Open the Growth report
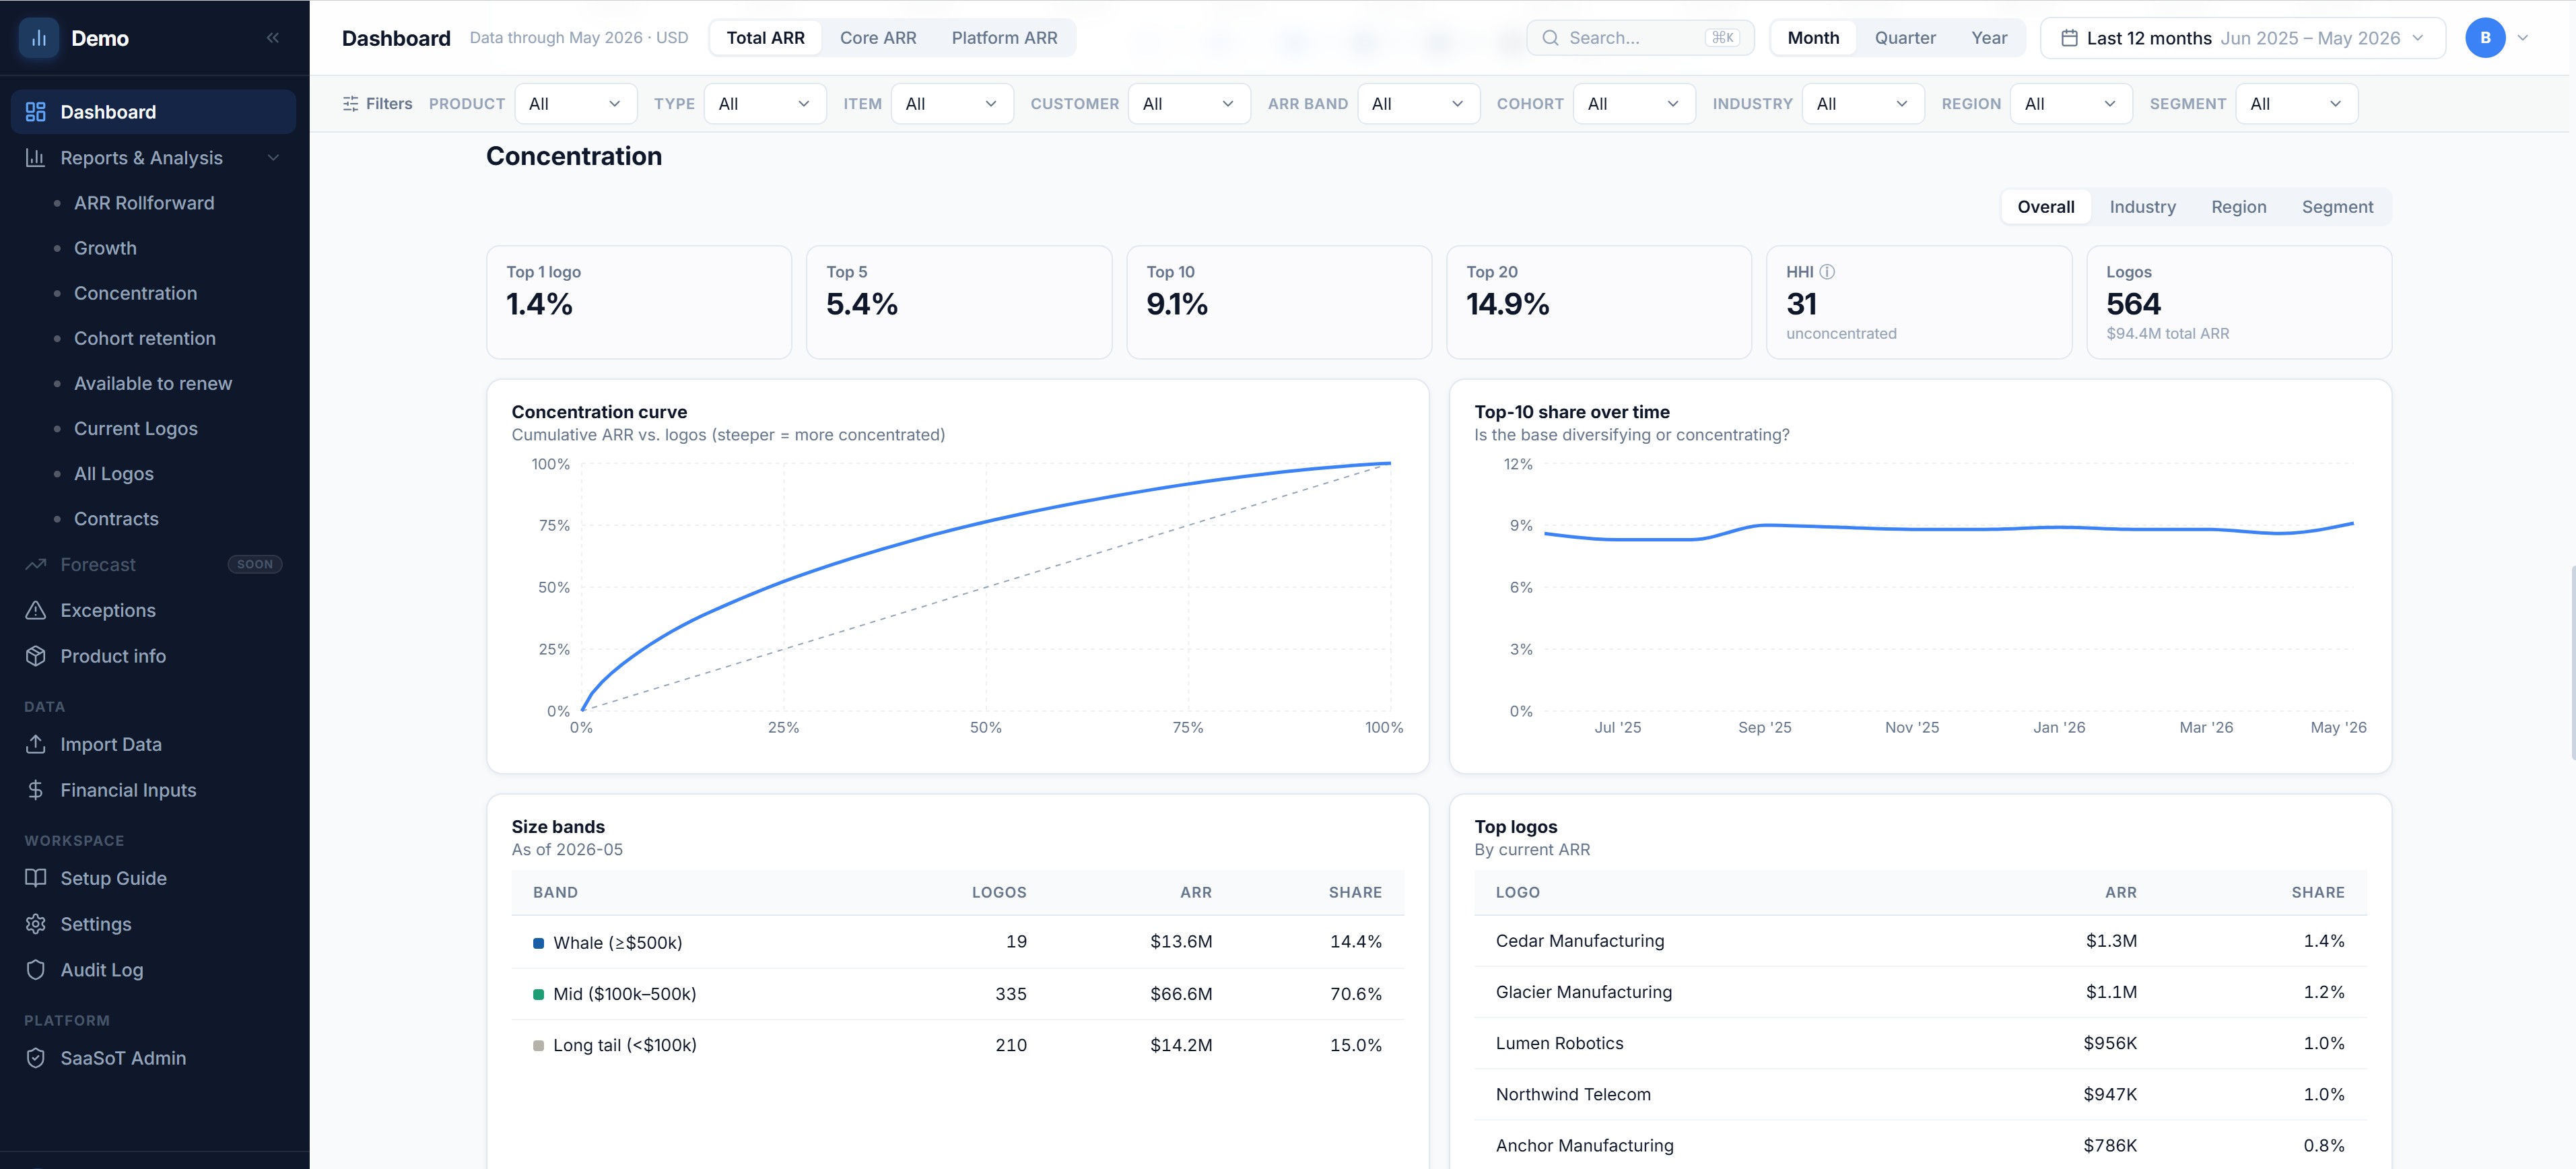The width and height of the screenshot is (2576, 1169). [105, 248]
